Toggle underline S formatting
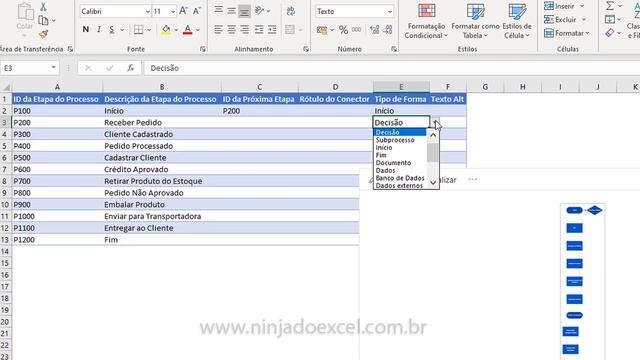Screen dimensions: 640x360 coord(112,29)
